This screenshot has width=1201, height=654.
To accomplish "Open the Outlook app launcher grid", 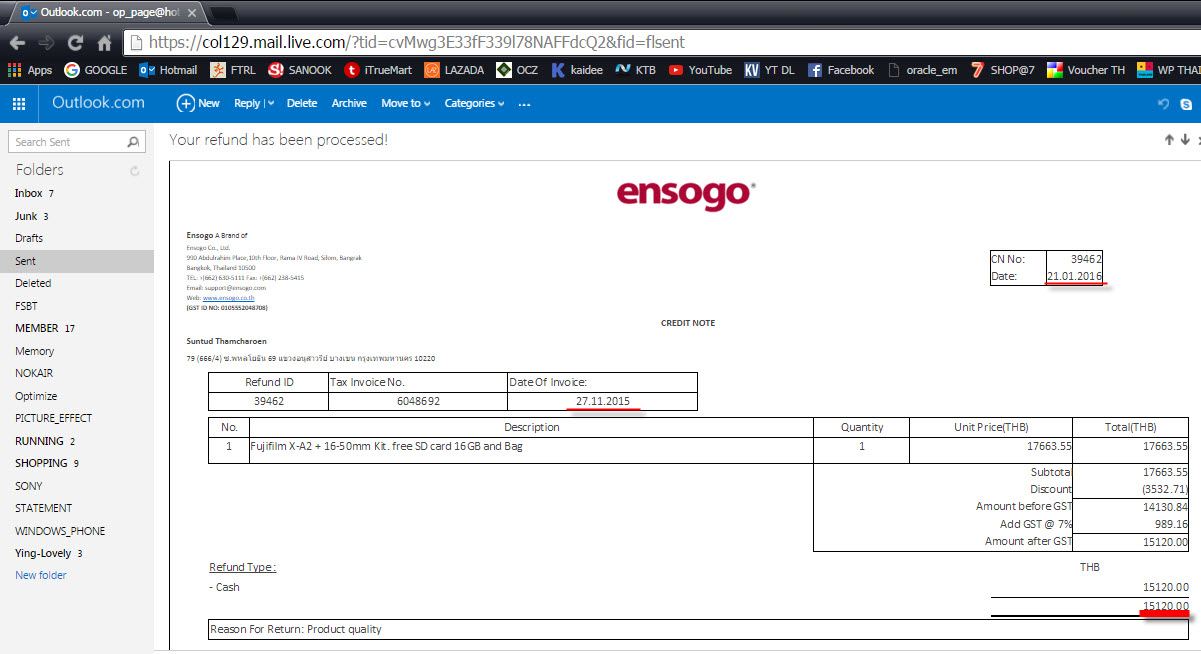I will 19,103.
